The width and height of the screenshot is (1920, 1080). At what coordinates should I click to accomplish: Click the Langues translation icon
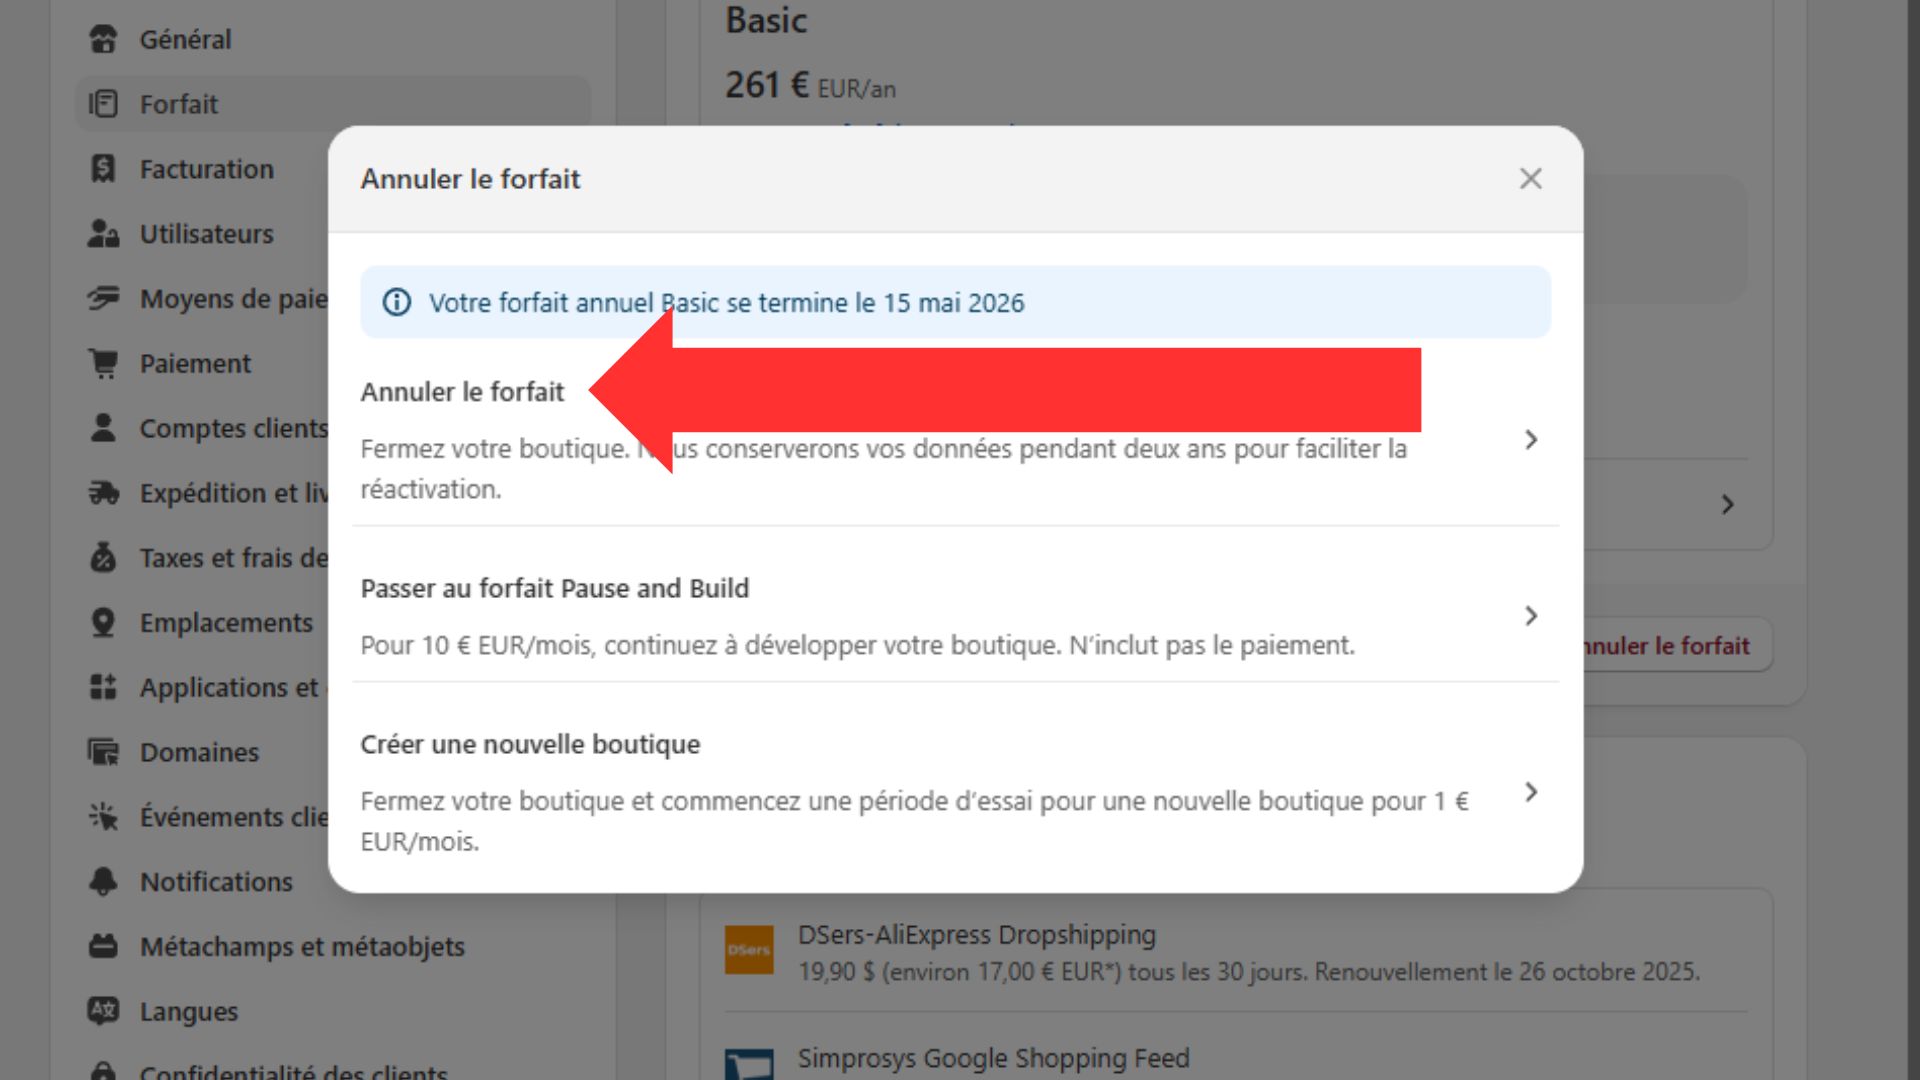pos(103,1011)
